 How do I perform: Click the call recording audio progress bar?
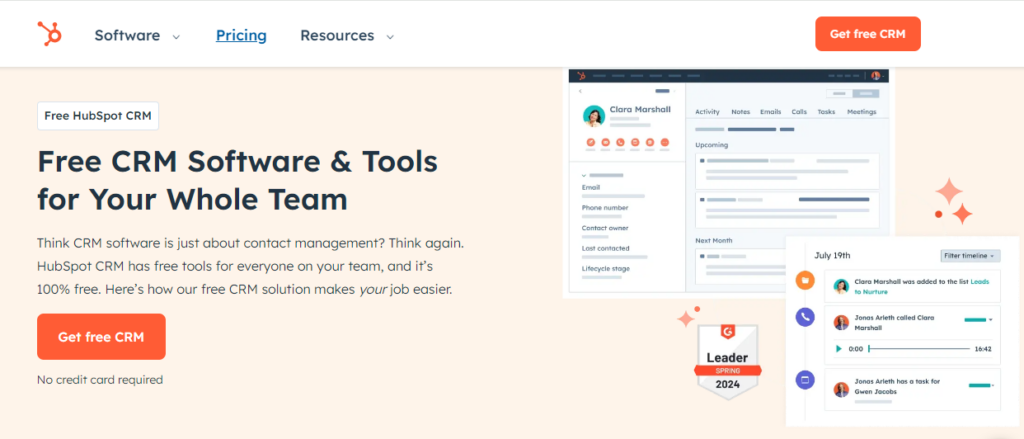pos(918,349)
